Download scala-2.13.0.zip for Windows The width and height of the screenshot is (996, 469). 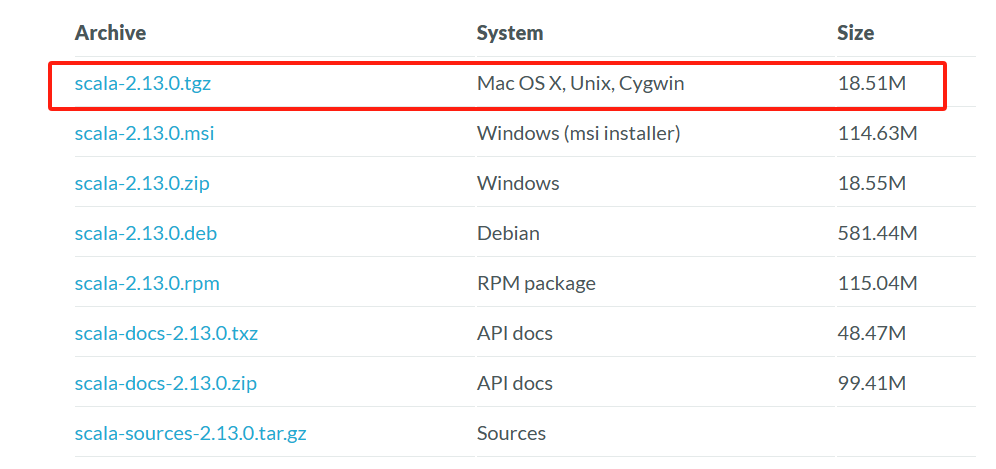point(142,184)
